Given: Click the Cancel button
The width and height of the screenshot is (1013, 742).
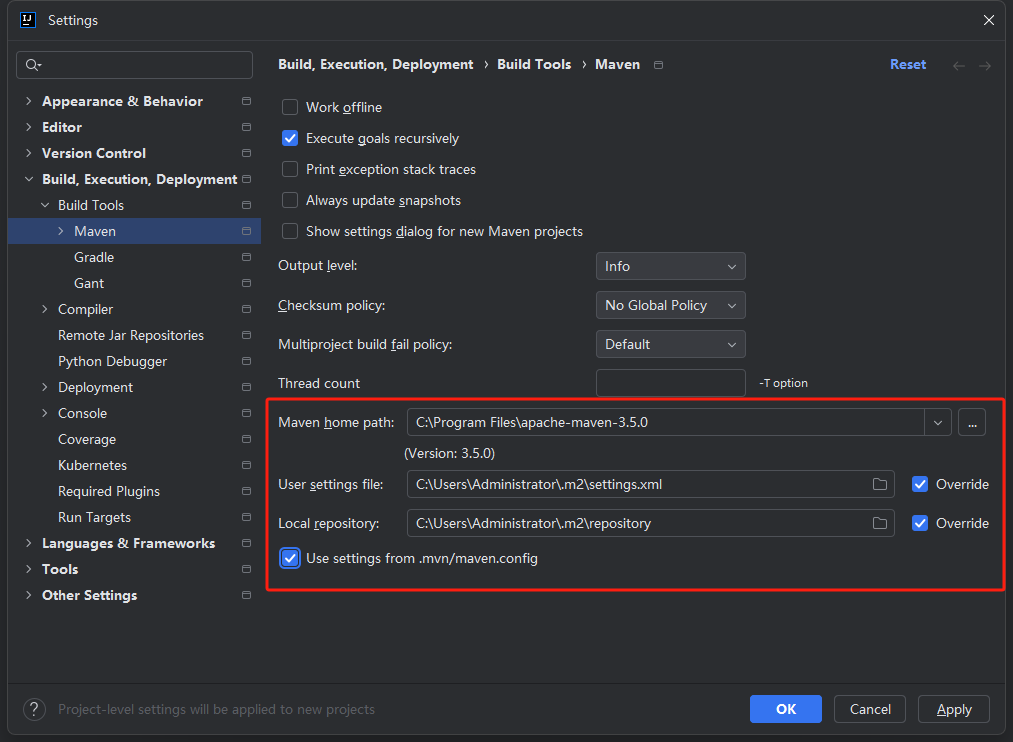Looking at the screenshot, I should (x=870, y=709).
